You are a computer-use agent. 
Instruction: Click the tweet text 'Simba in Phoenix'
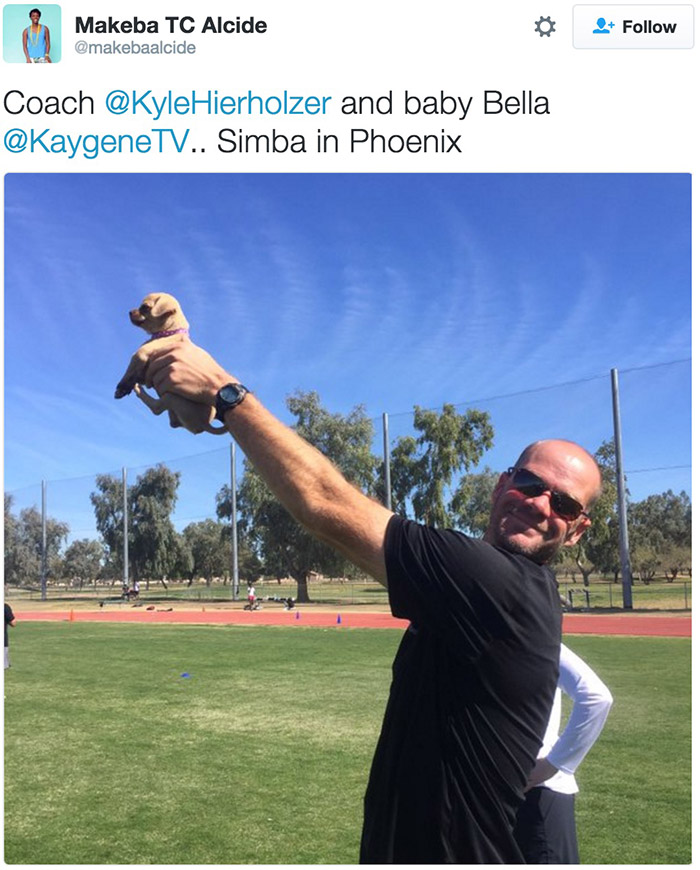[x=339, y=141]
